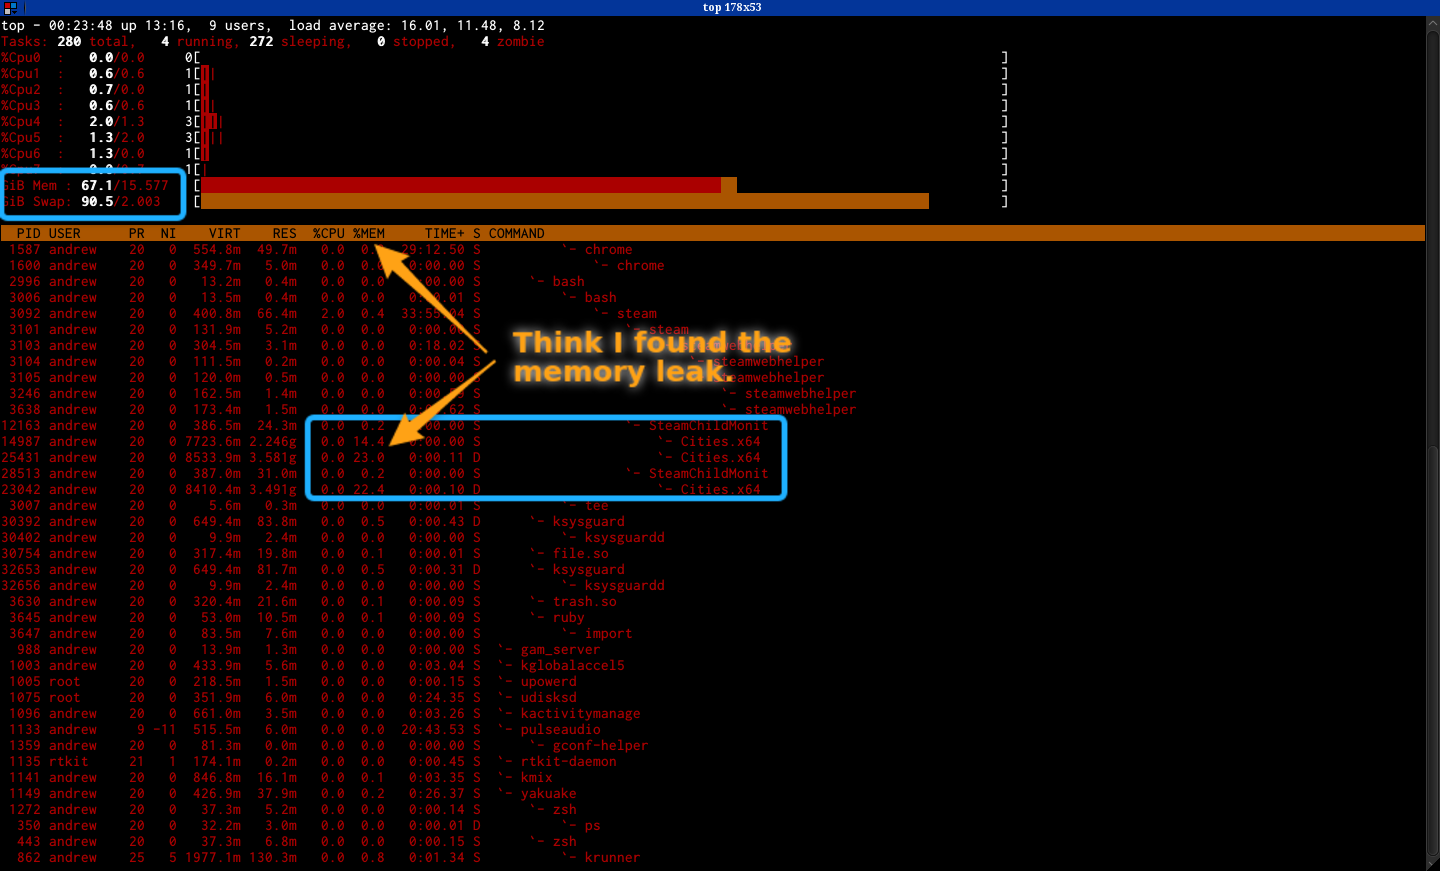Click the '280 total' tasks count
Viewport: 1440px width, 871px height.
(x=93, y=41)
